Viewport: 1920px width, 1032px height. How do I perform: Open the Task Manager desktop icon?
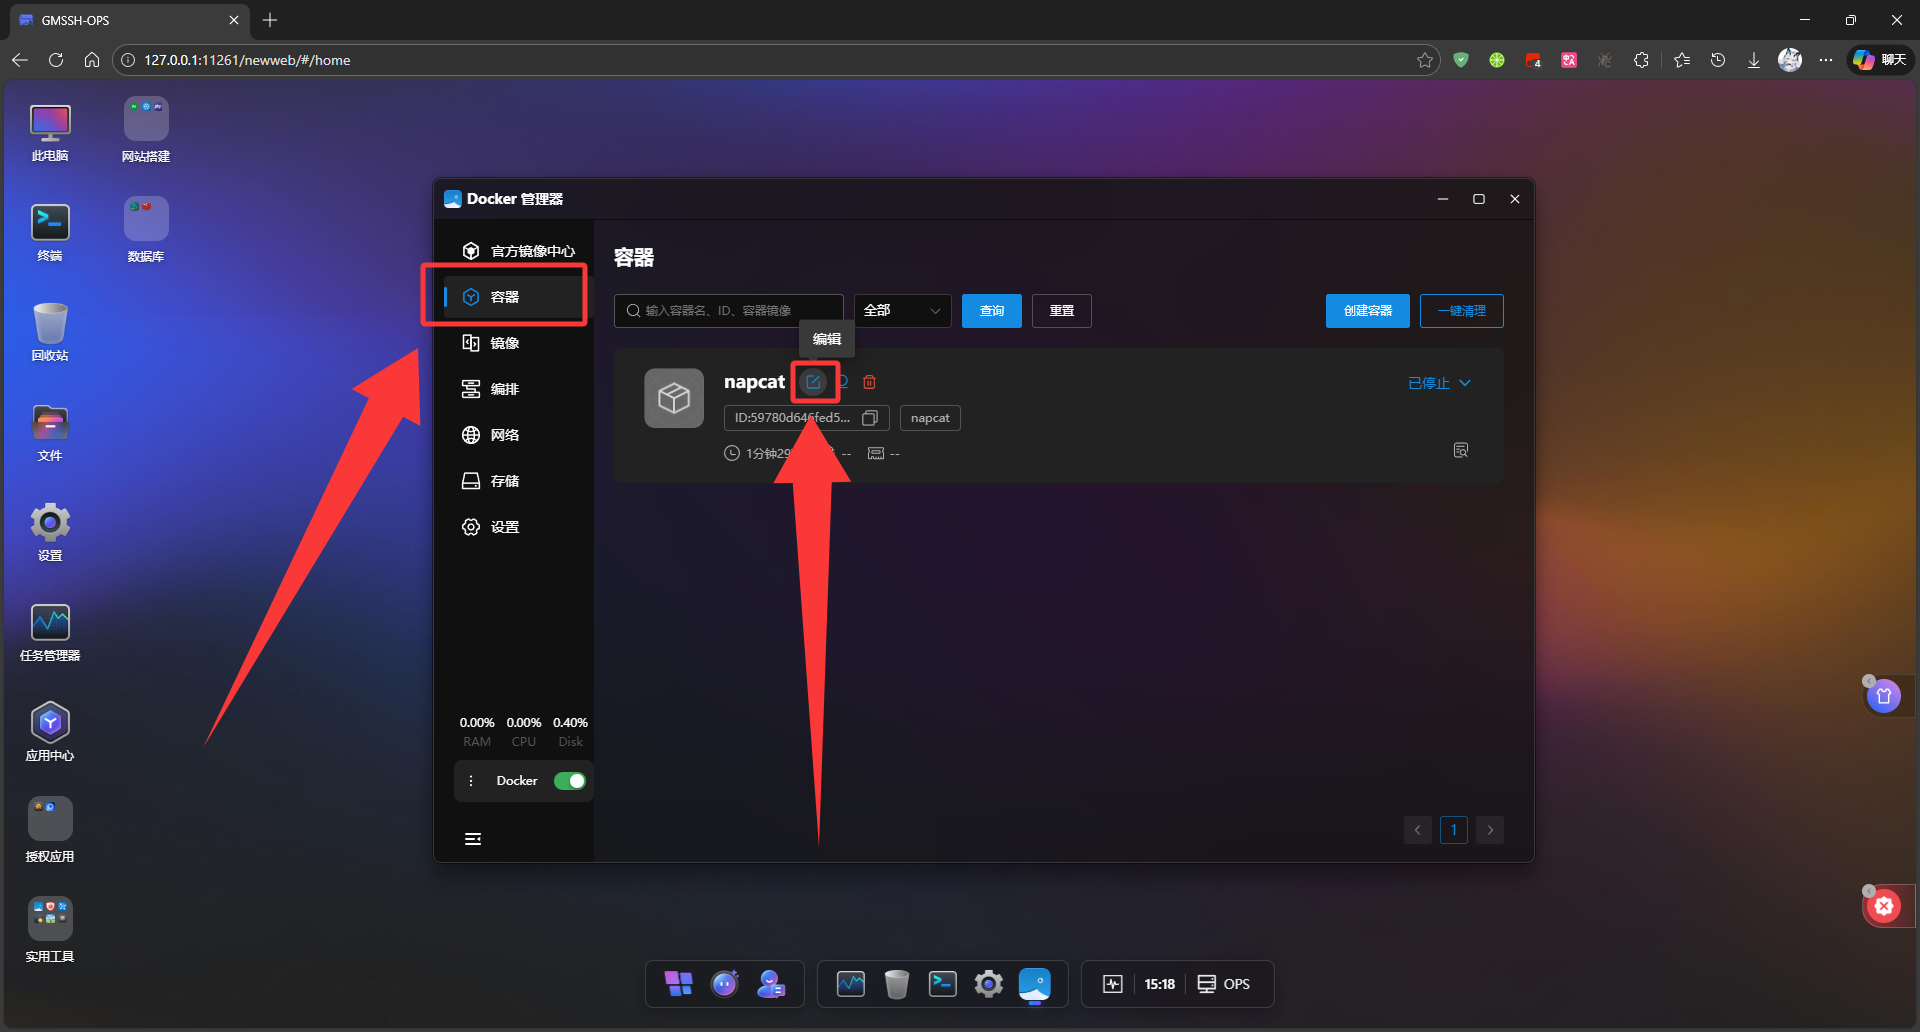[x=50, y=632]
